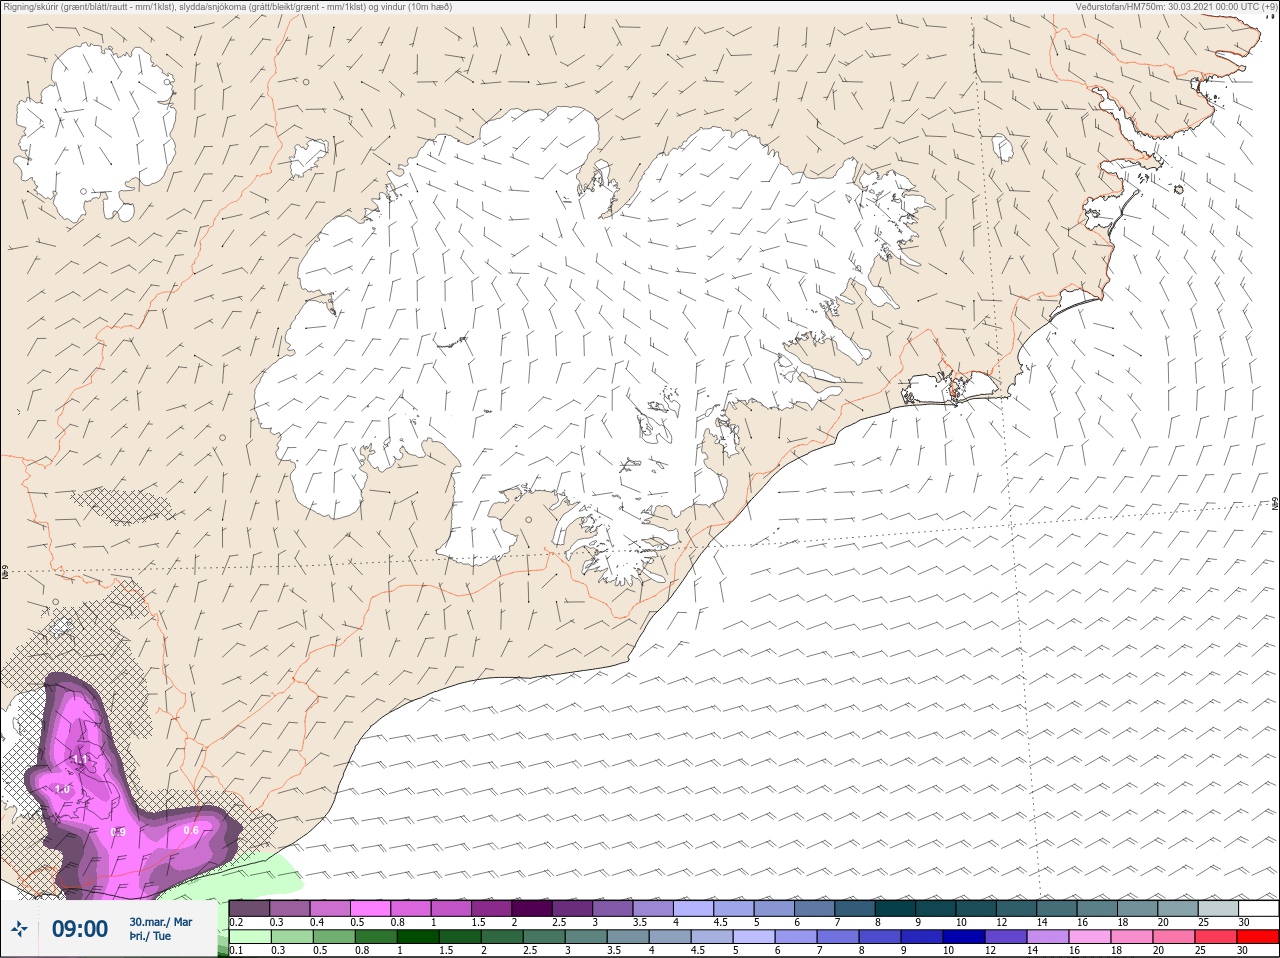Click the 'Veðurstofan/HM750m' model run text at top right
Screen dimensions: 1280x958
click(1177, 7)
